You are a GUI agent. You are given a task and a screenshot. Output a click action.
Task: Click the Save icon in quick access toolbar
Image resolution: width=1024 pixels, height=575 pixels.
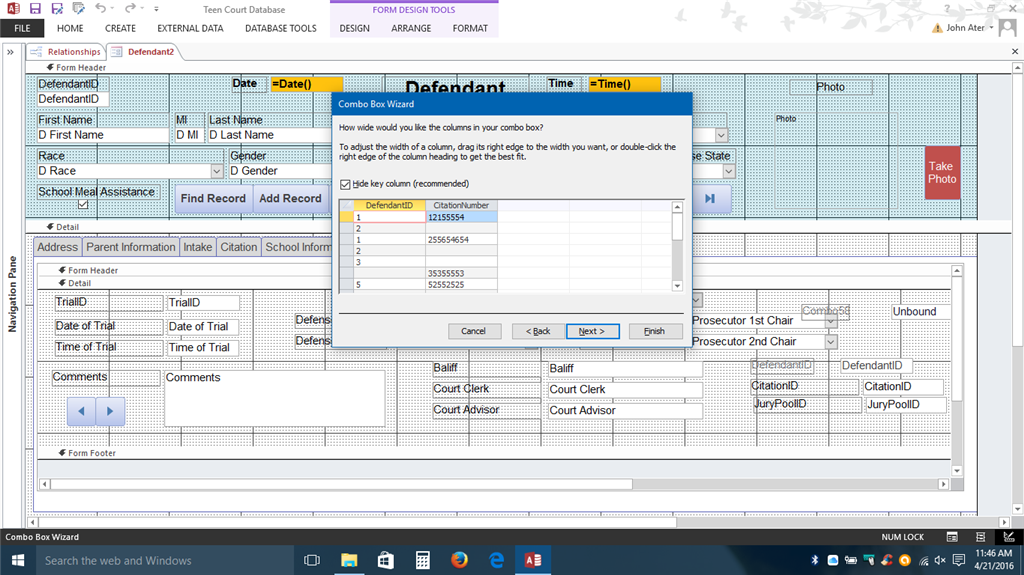point(35,8)
